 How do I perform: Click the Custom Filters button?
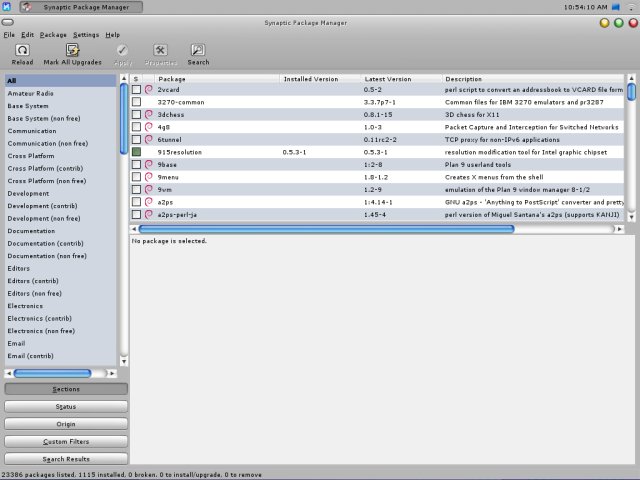pyautogui.click(x=66, y=442)
